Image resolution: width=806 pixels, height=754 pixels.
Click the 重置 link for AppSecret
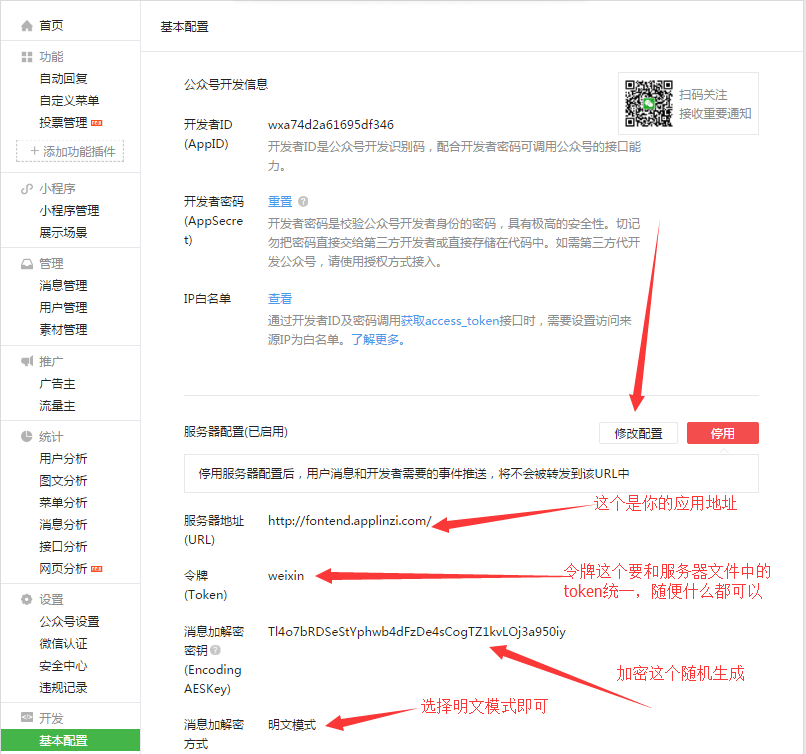tap(280, 201)
